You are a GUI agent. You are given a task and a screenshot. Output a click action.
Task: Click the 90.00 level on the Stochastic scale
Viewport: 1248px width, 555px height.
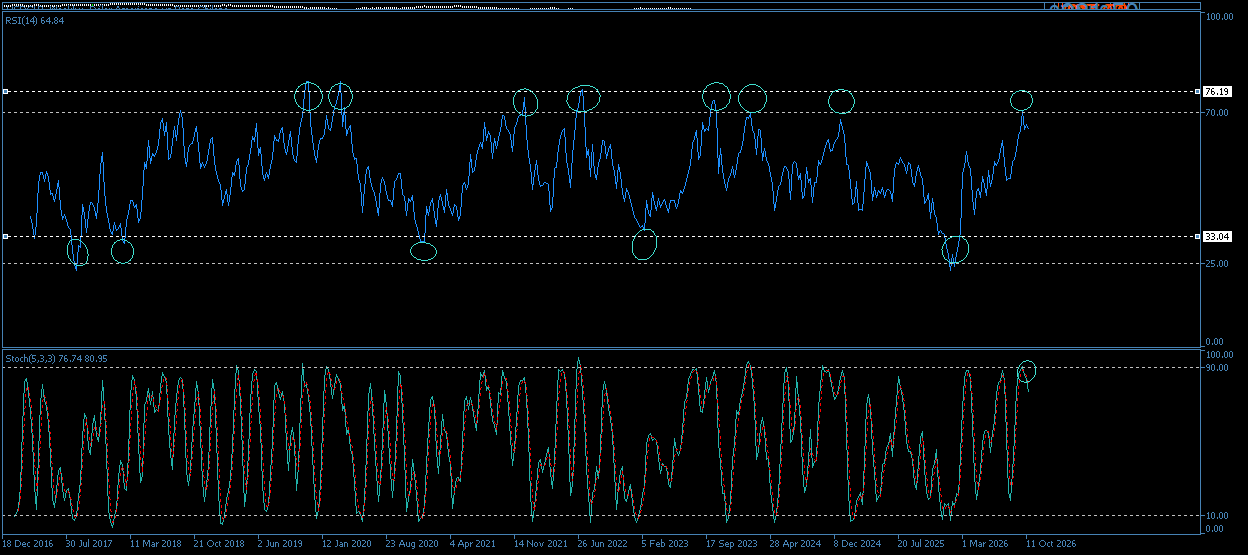(1216, 368)
